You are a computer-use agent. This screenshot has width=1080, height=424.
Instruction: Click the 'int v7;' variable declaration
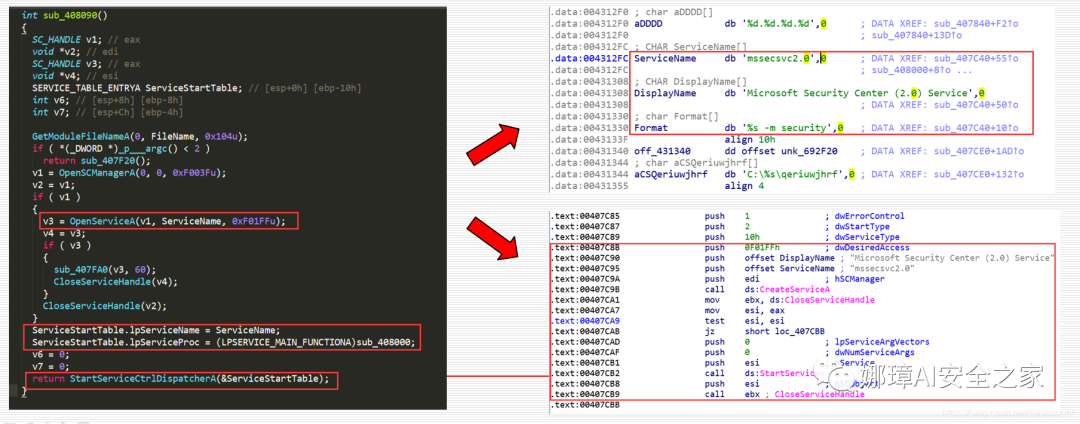click(107, 114)
